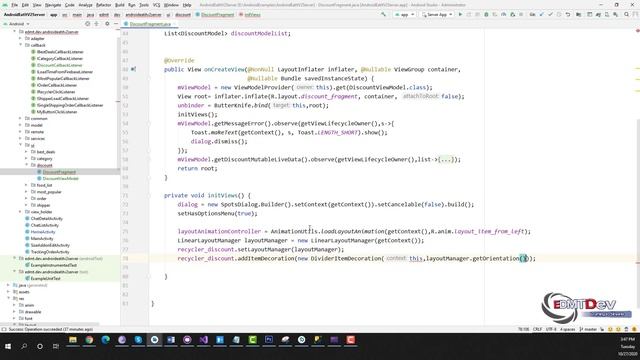Click the initViews breadcrumb
Viewport: 640px width, 360px height.
pos(250,15)
